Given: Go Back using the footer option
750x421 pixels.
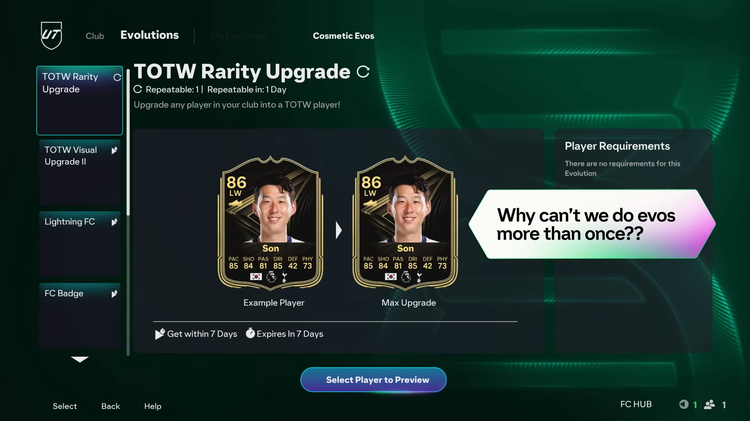Looking at the screenshot, I should (x=110, y=406).
